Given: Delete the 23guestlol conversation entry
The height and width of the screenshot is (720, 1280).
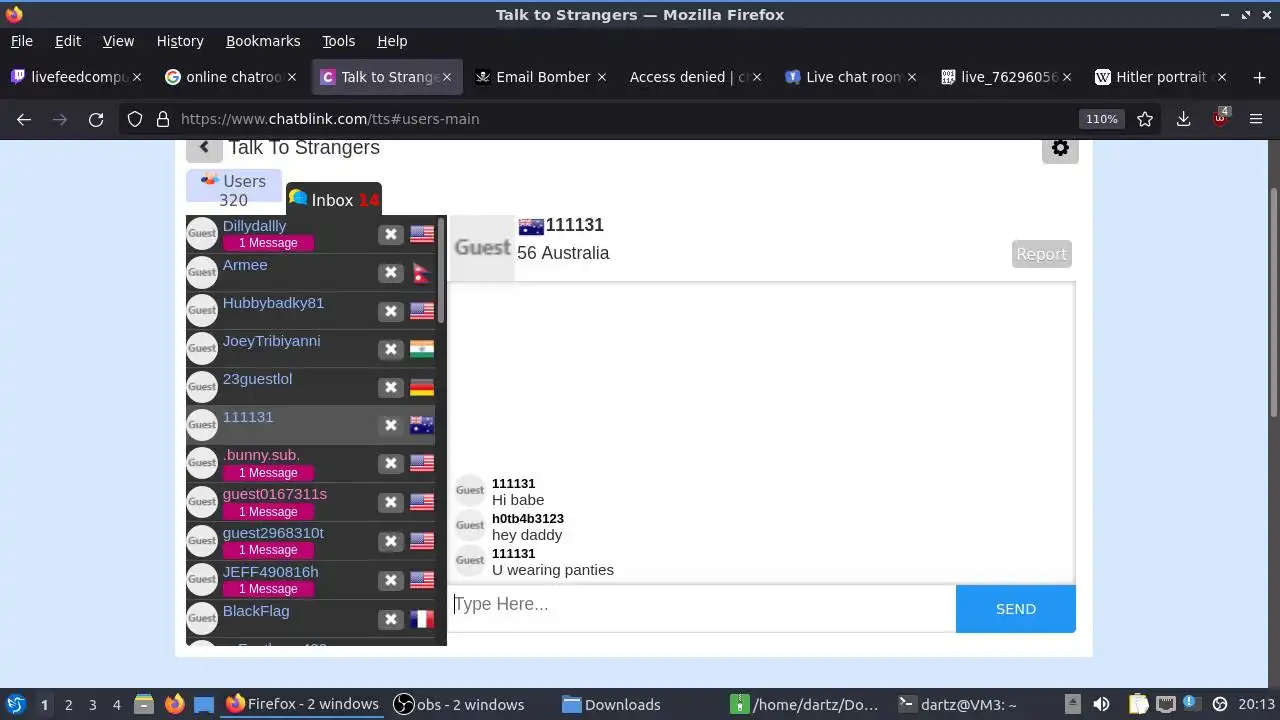Looking at the screenshot, I should point(391,387).
